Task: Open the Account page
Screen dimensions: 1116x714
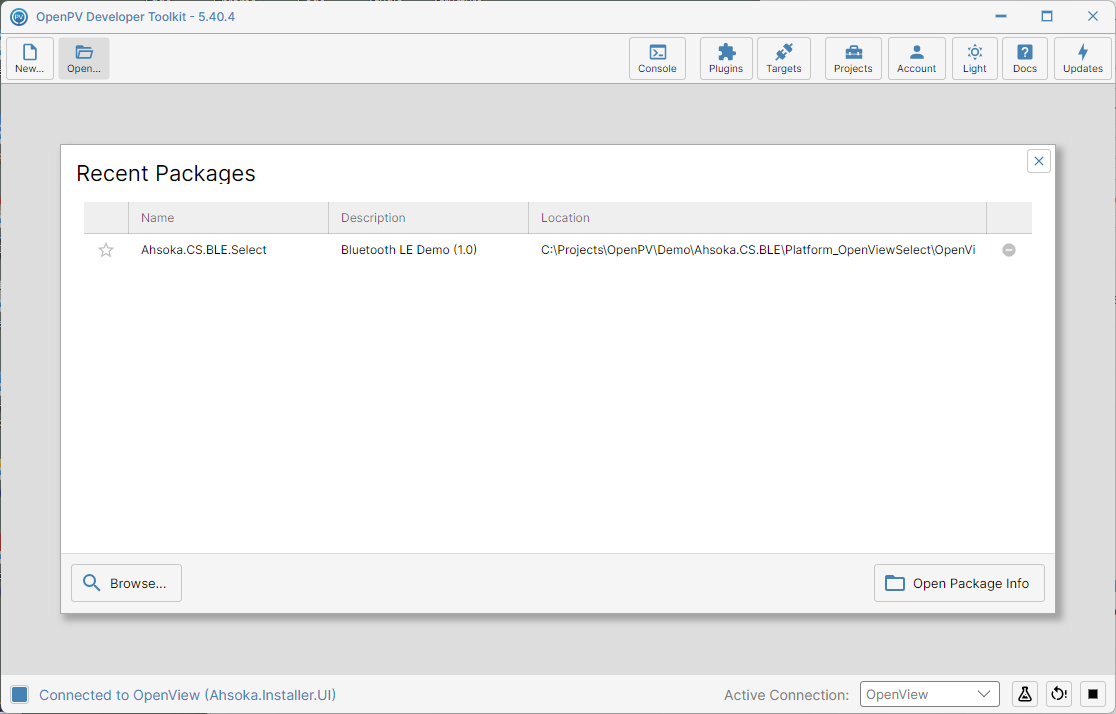Action: click(917, 58)
